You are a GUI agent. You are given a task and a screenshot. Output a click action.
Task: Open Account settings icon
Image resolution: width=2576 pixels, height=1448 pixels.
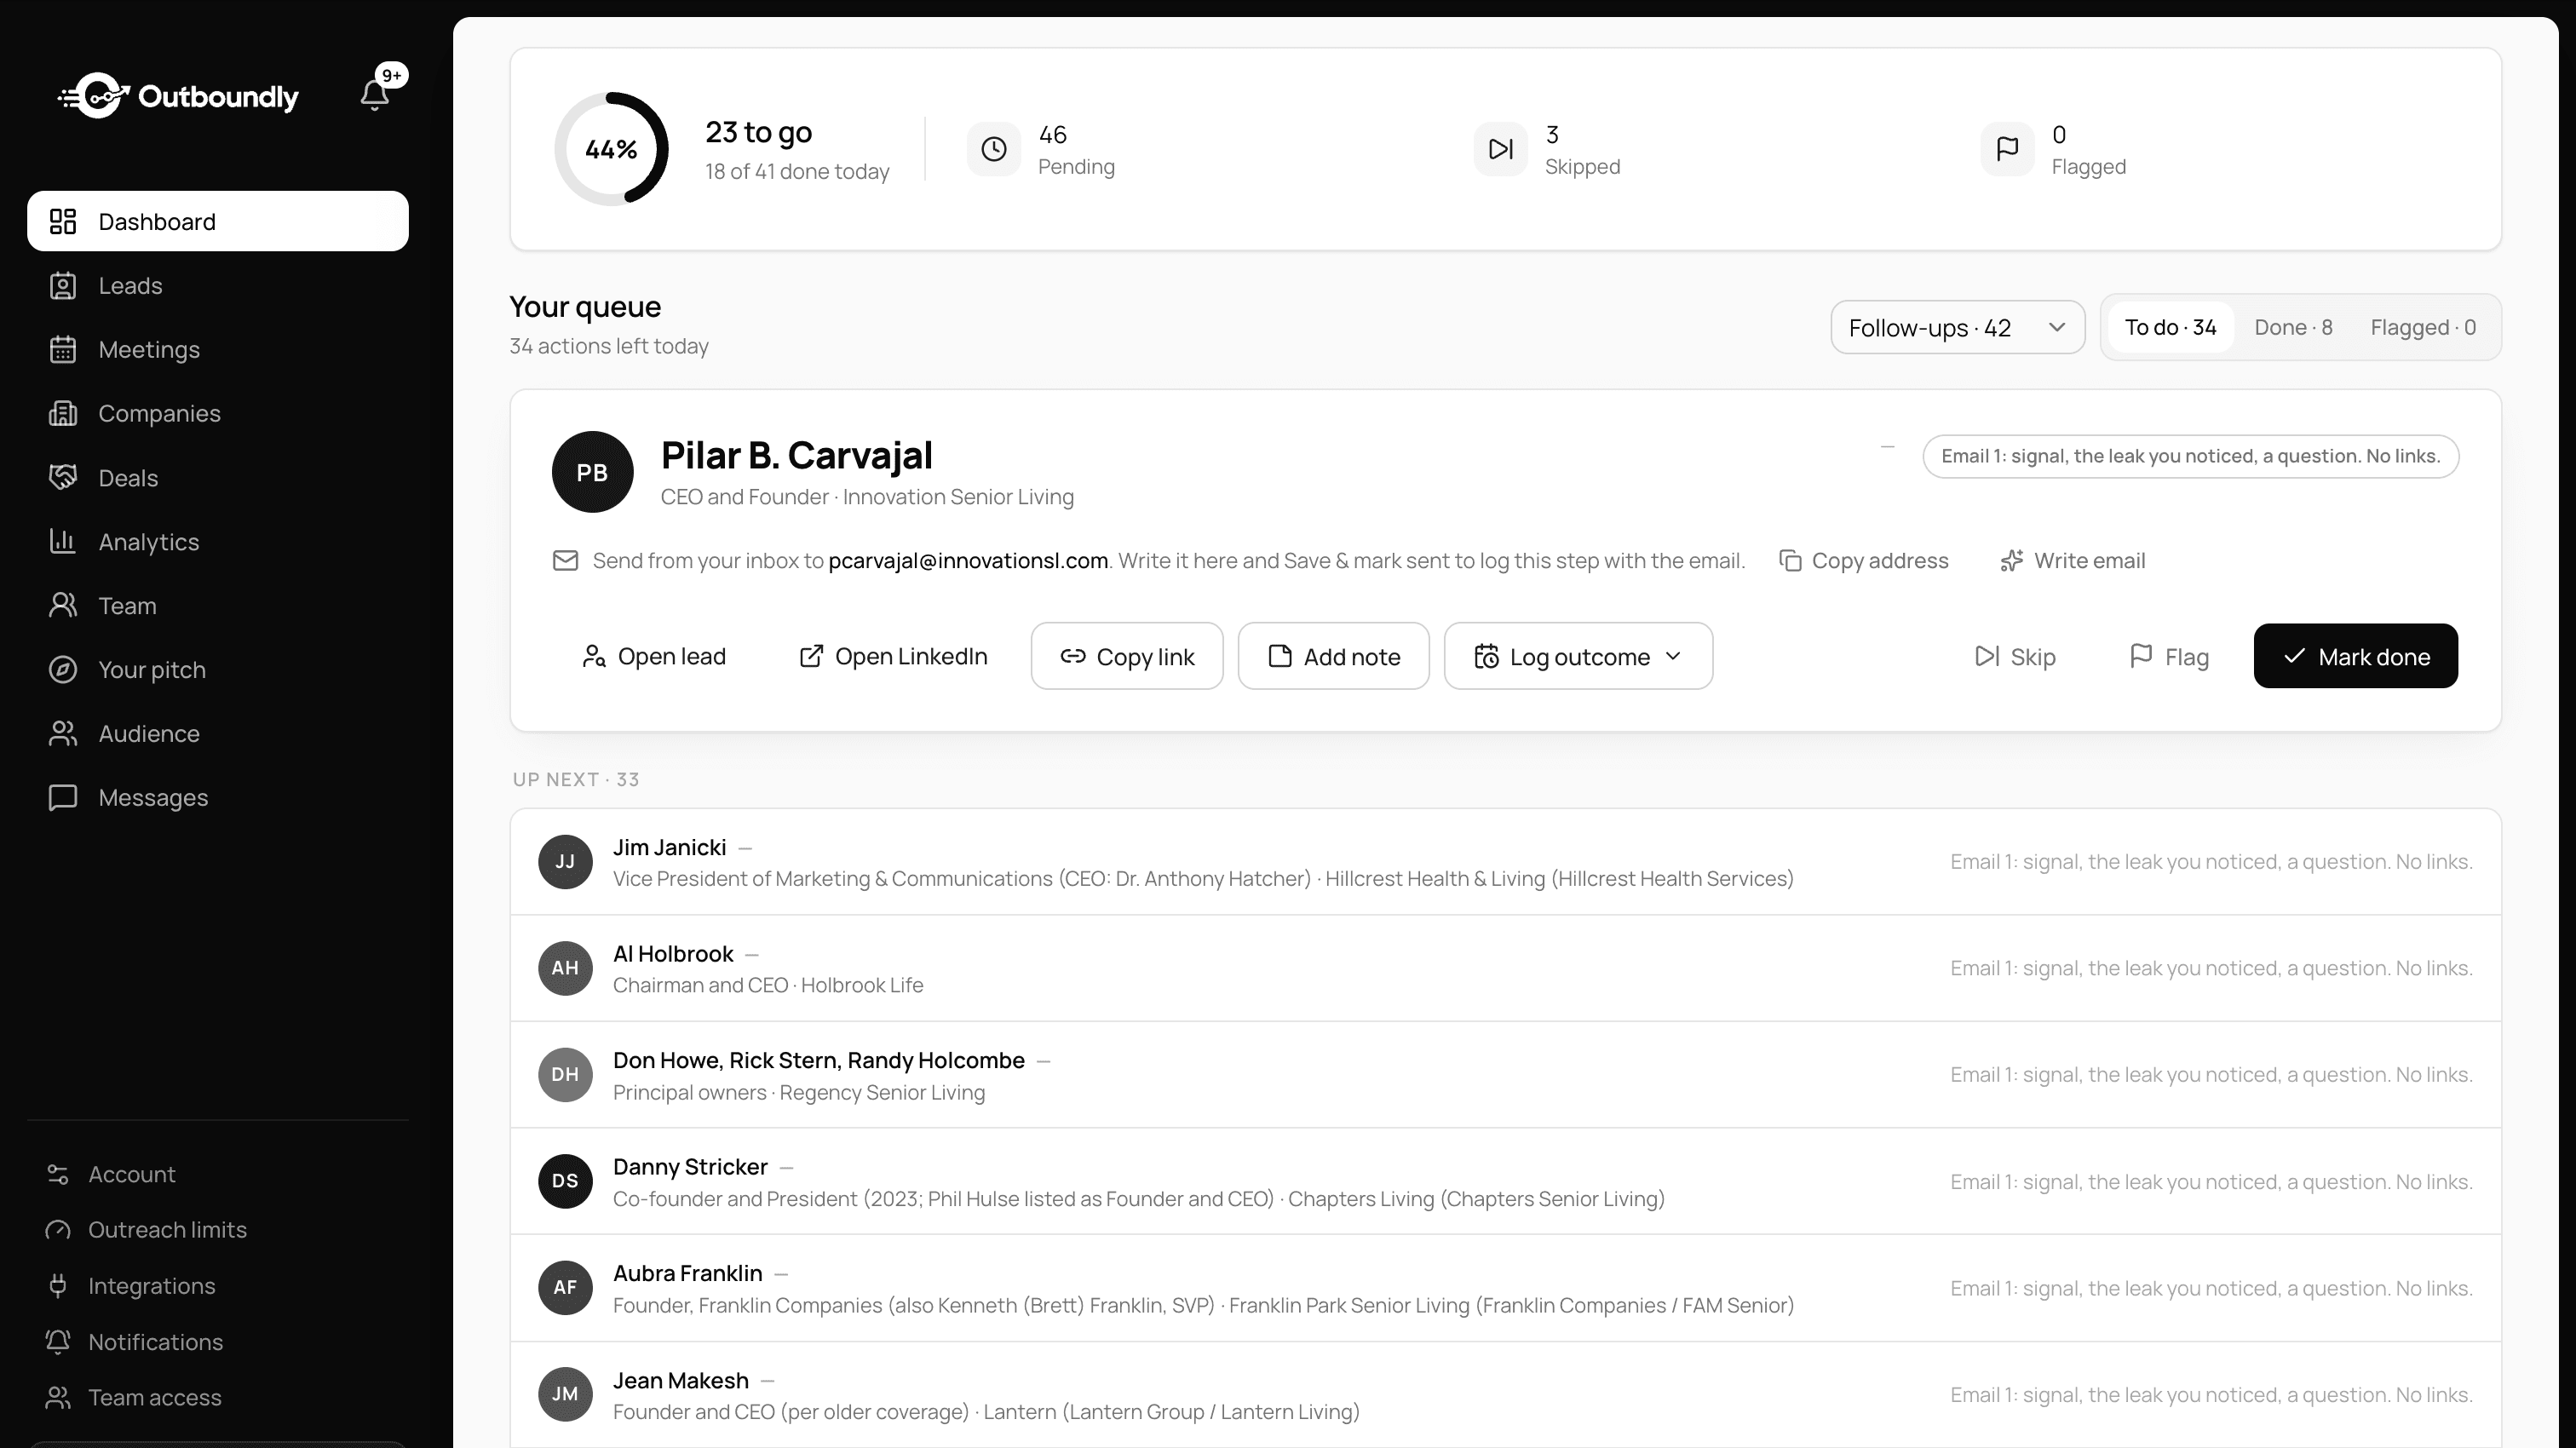[58, 1174]
